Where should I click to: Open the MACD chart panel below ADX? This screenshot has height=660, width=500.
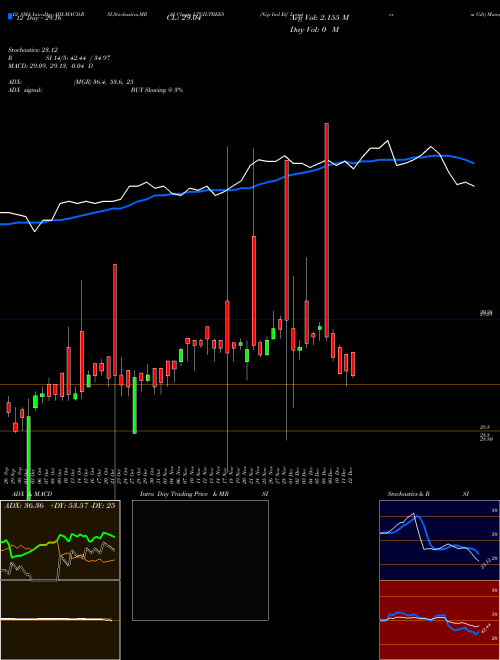click(60, 620)
